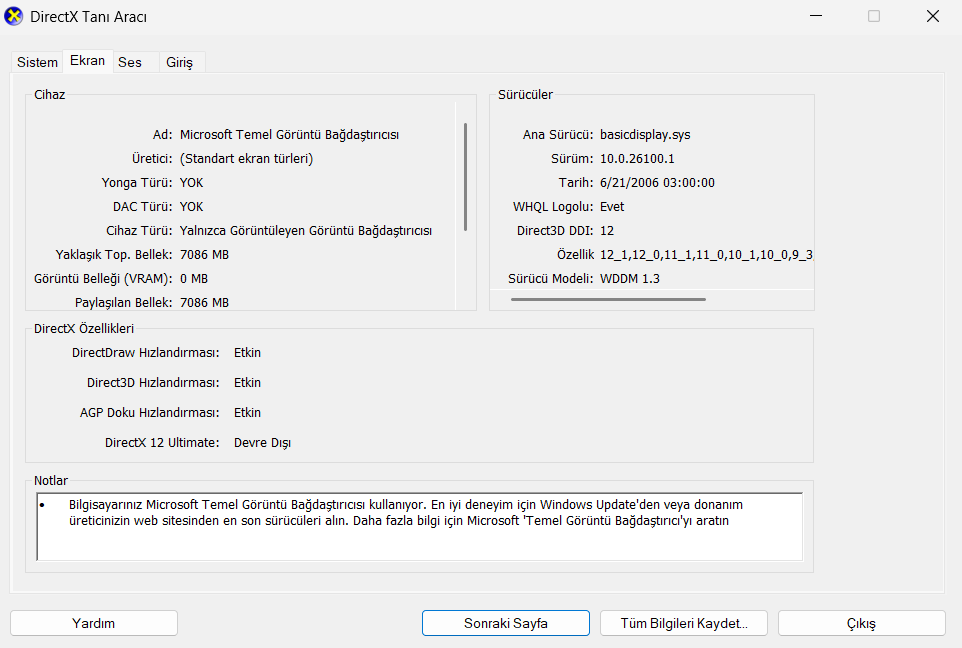Select the Ekran tab

click(87, 61)
